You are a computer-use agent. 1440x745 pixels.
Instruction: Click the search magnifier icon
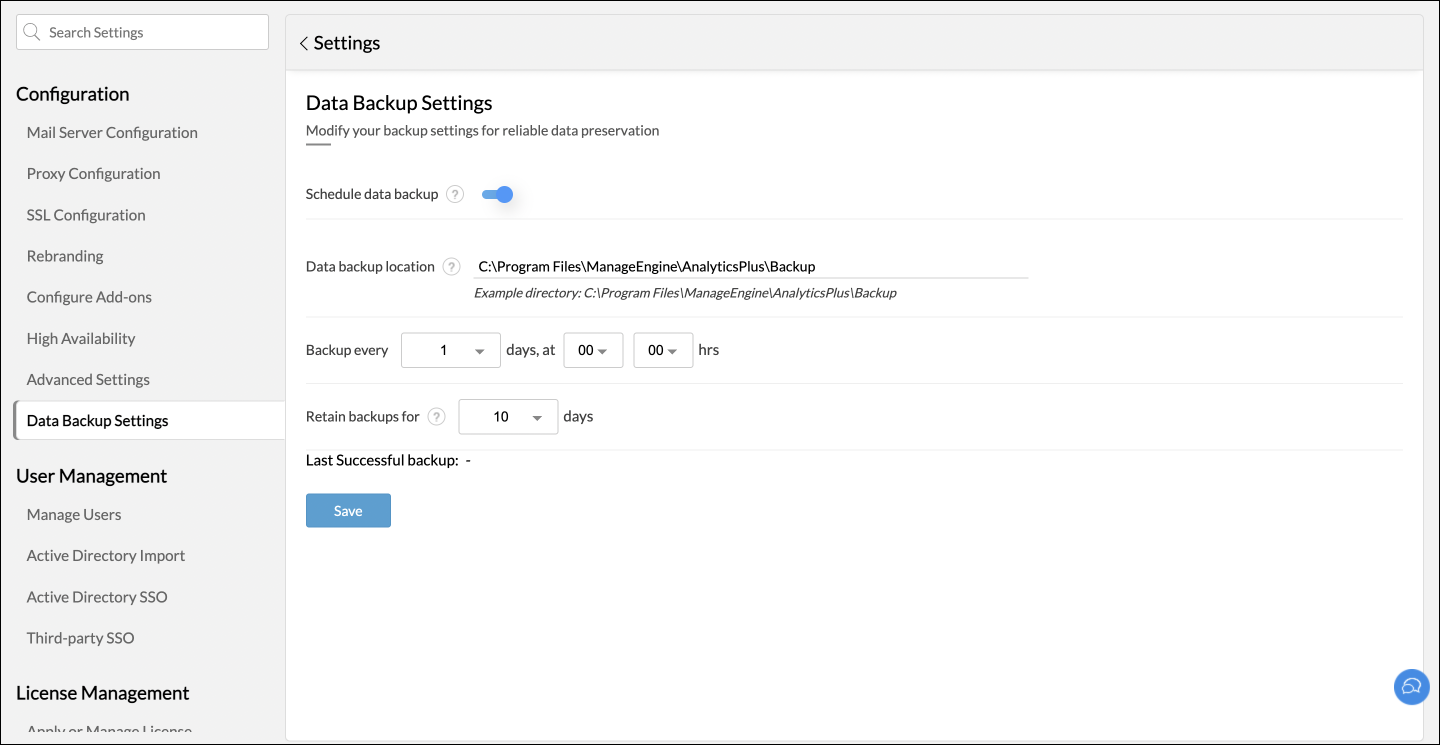[32, 32]
